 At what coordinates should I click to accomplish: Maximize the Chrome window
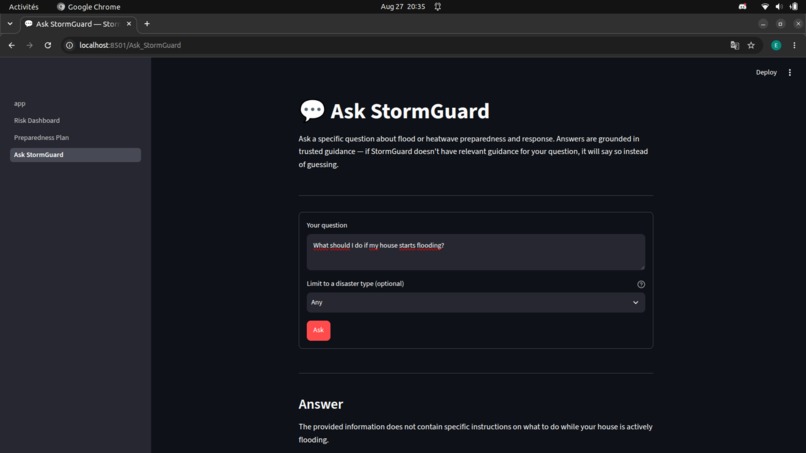pyautogui.click(x=780, y=24)
